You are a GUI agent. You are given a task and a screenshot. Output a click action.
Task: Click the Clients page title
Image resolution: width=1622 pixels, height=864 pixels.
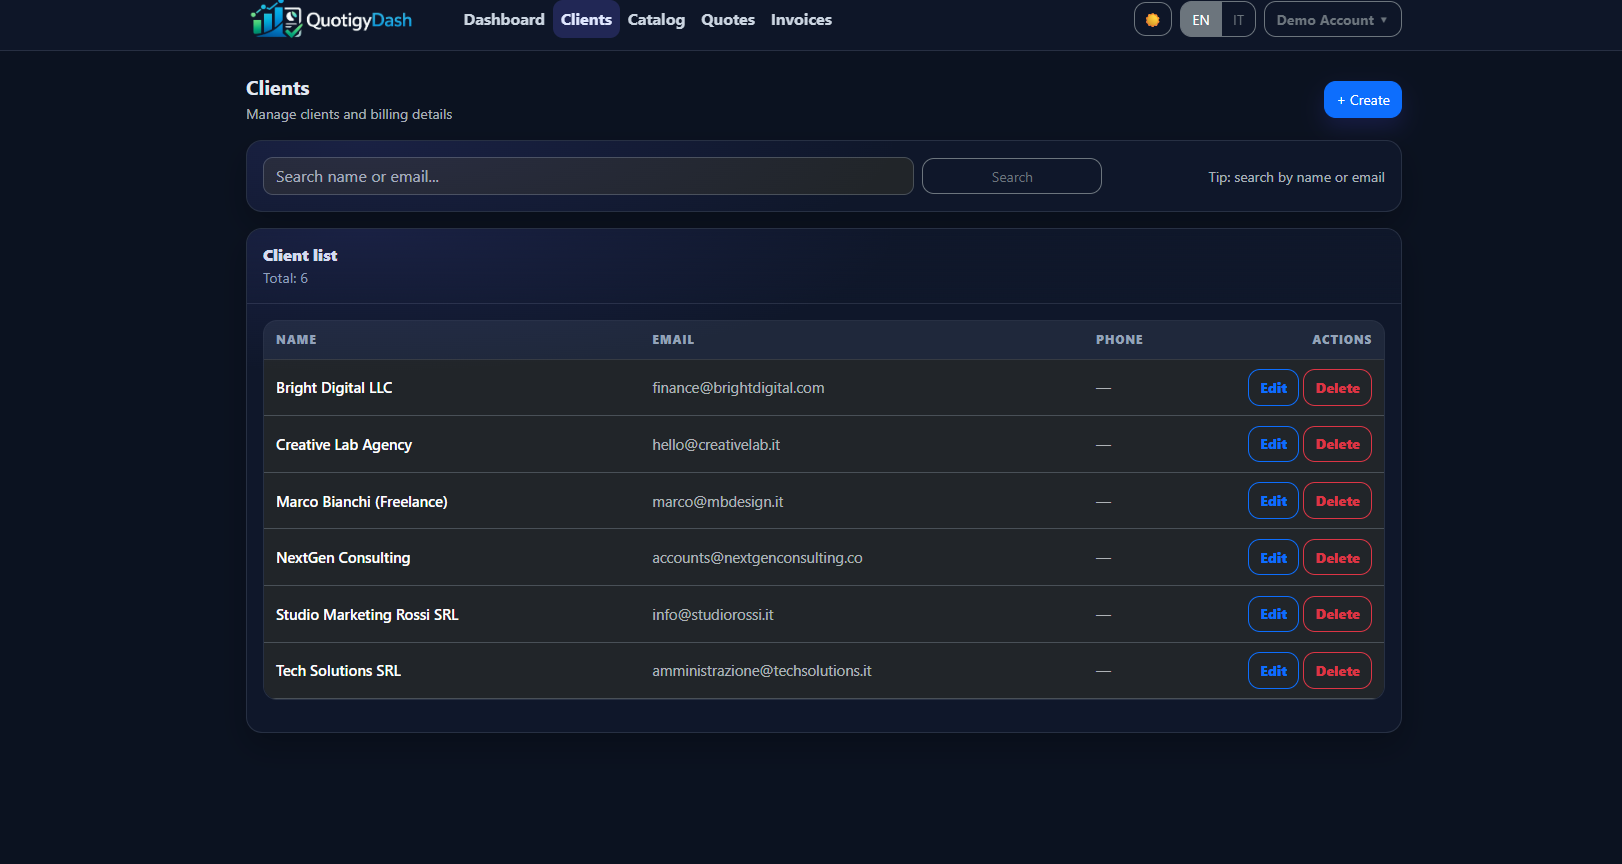point(278,88)
